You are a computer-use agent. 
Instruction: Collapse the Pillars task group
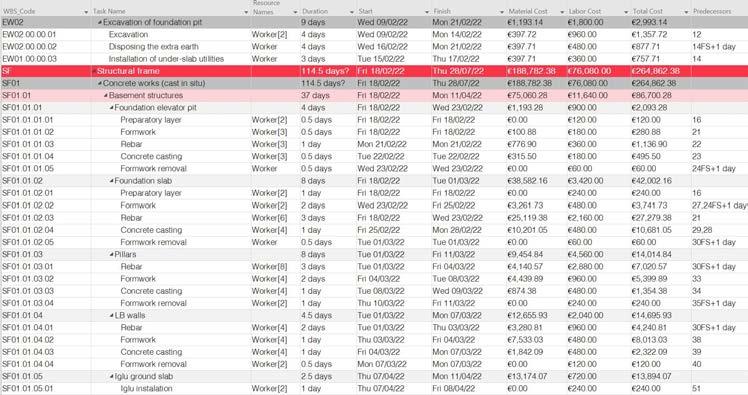112,255
